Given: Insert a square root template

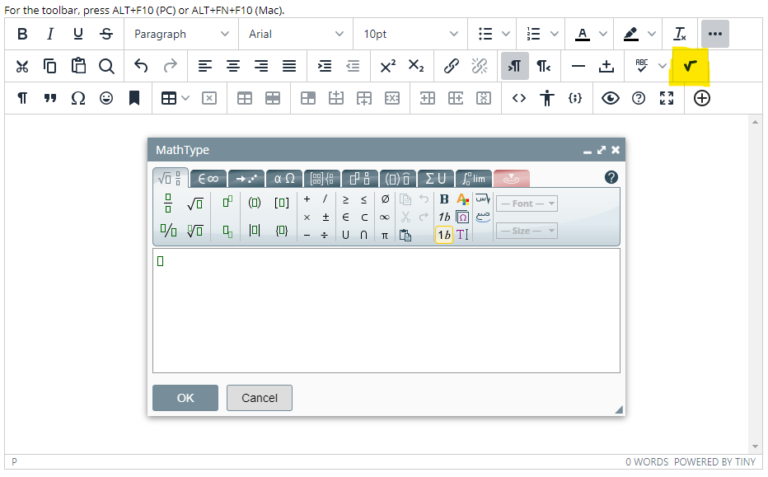Looking at the screenshot, I should click(195, 201).
